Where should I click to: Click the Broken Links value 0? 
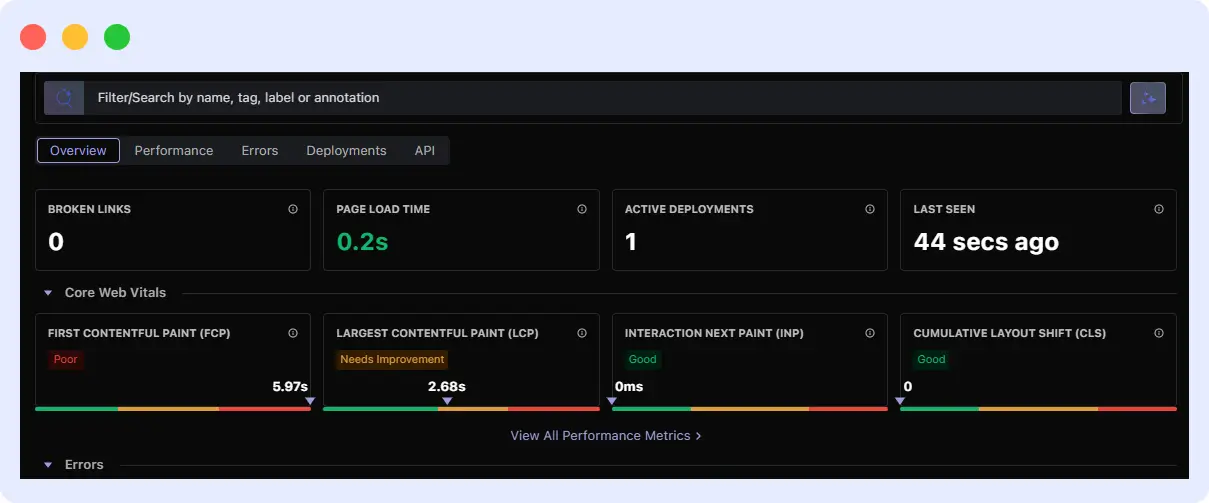[x=56, y=242]
